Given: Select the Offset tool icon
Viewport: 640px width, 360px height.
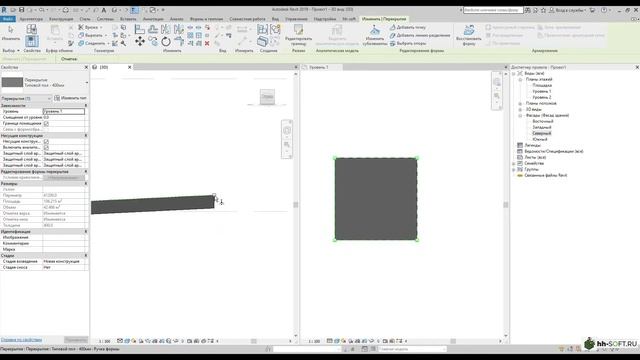Looking at the screenshot, I should click(x=153, y=29).
